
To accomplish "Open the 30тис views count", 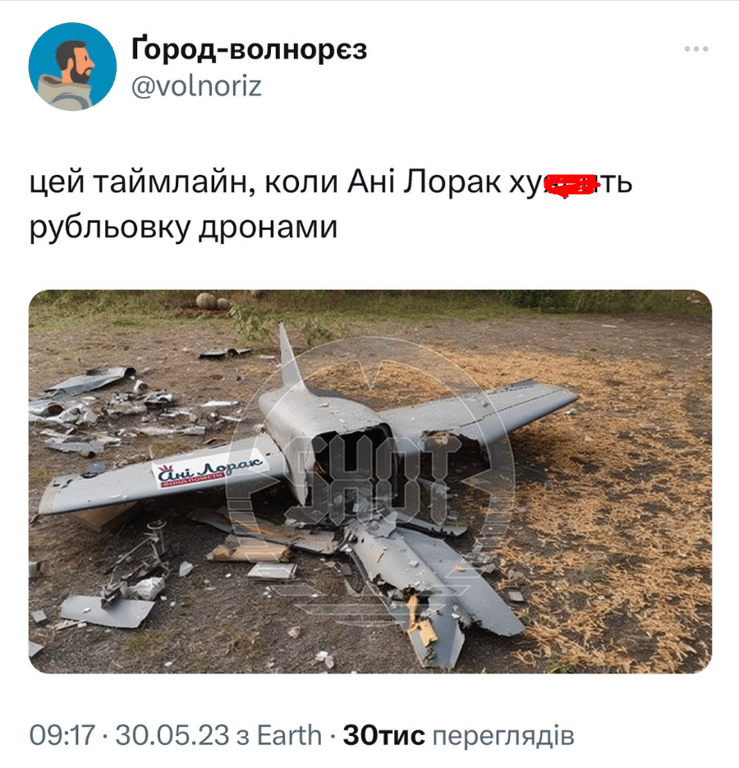I will pos(384,735).
